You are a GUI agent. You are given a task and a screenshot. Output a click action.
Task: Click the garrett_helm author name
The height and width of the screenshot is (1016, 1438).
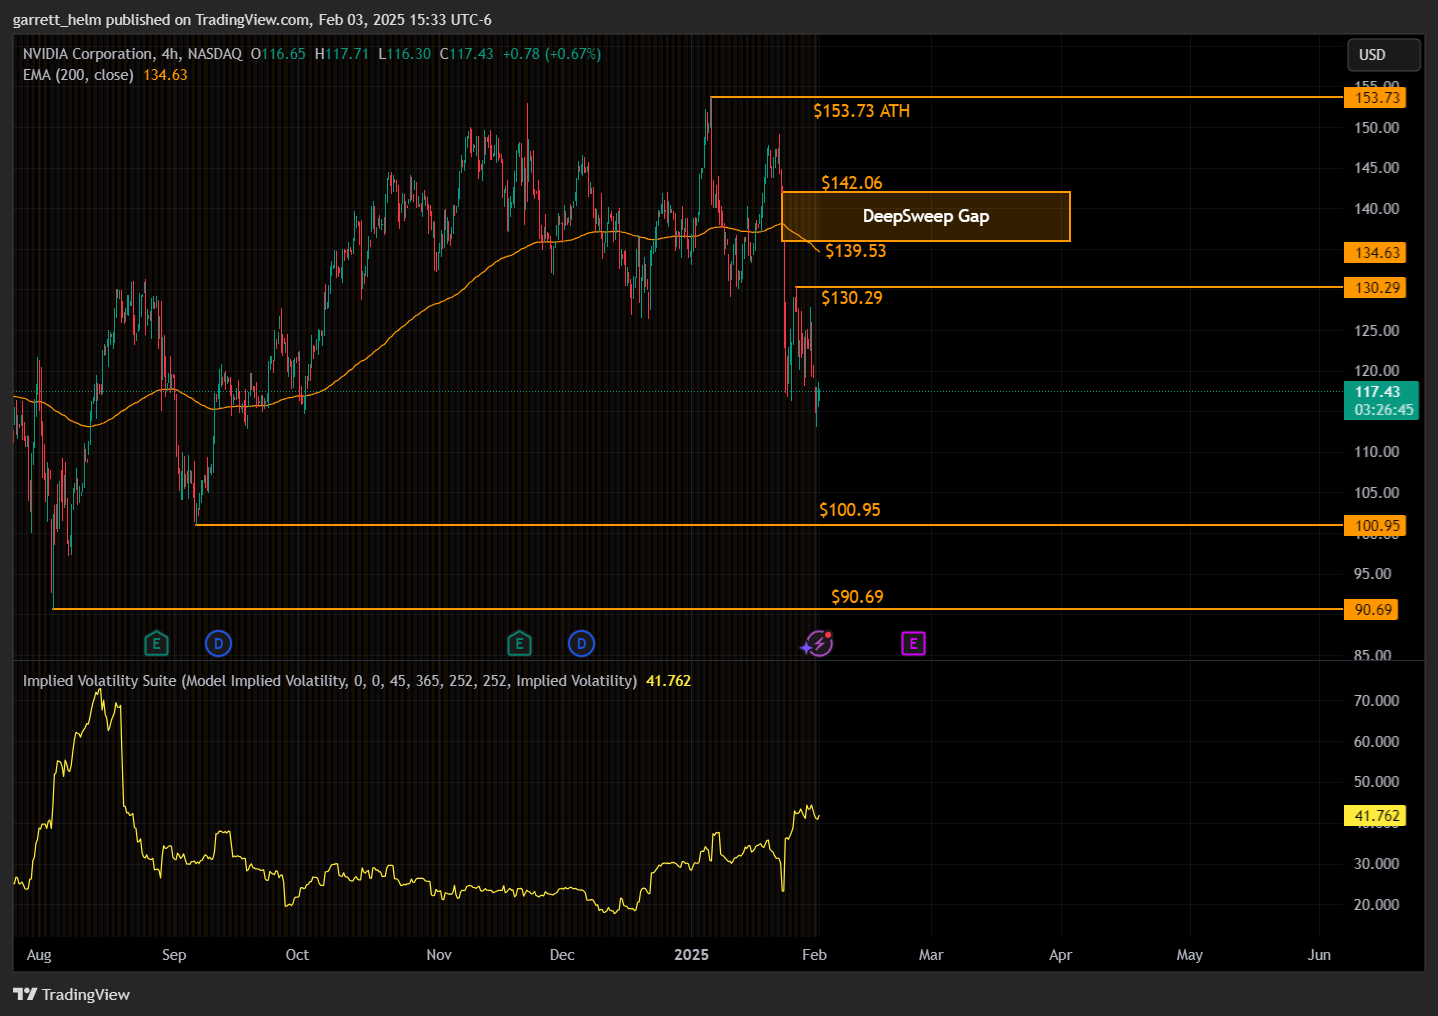click(x=57, y=20)
